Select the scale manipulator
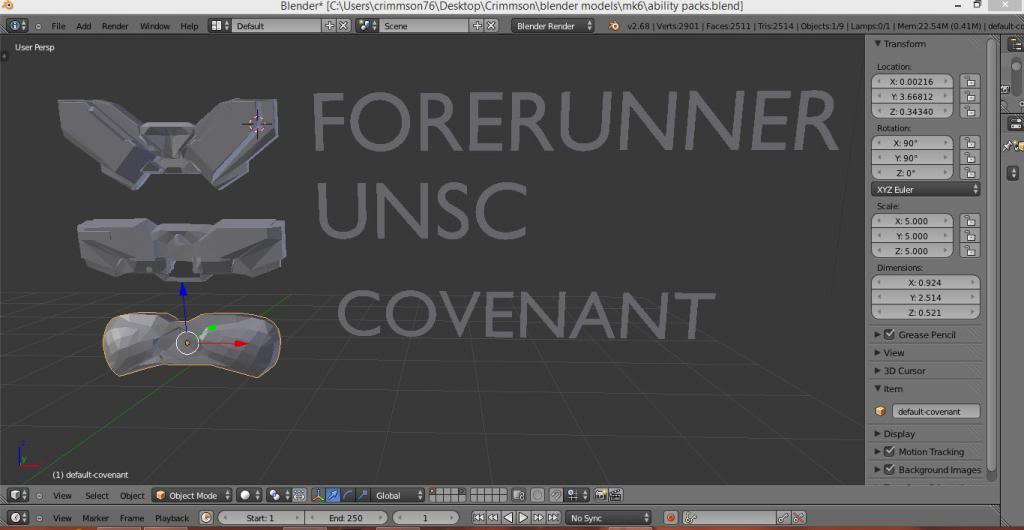 pos(363,495)
